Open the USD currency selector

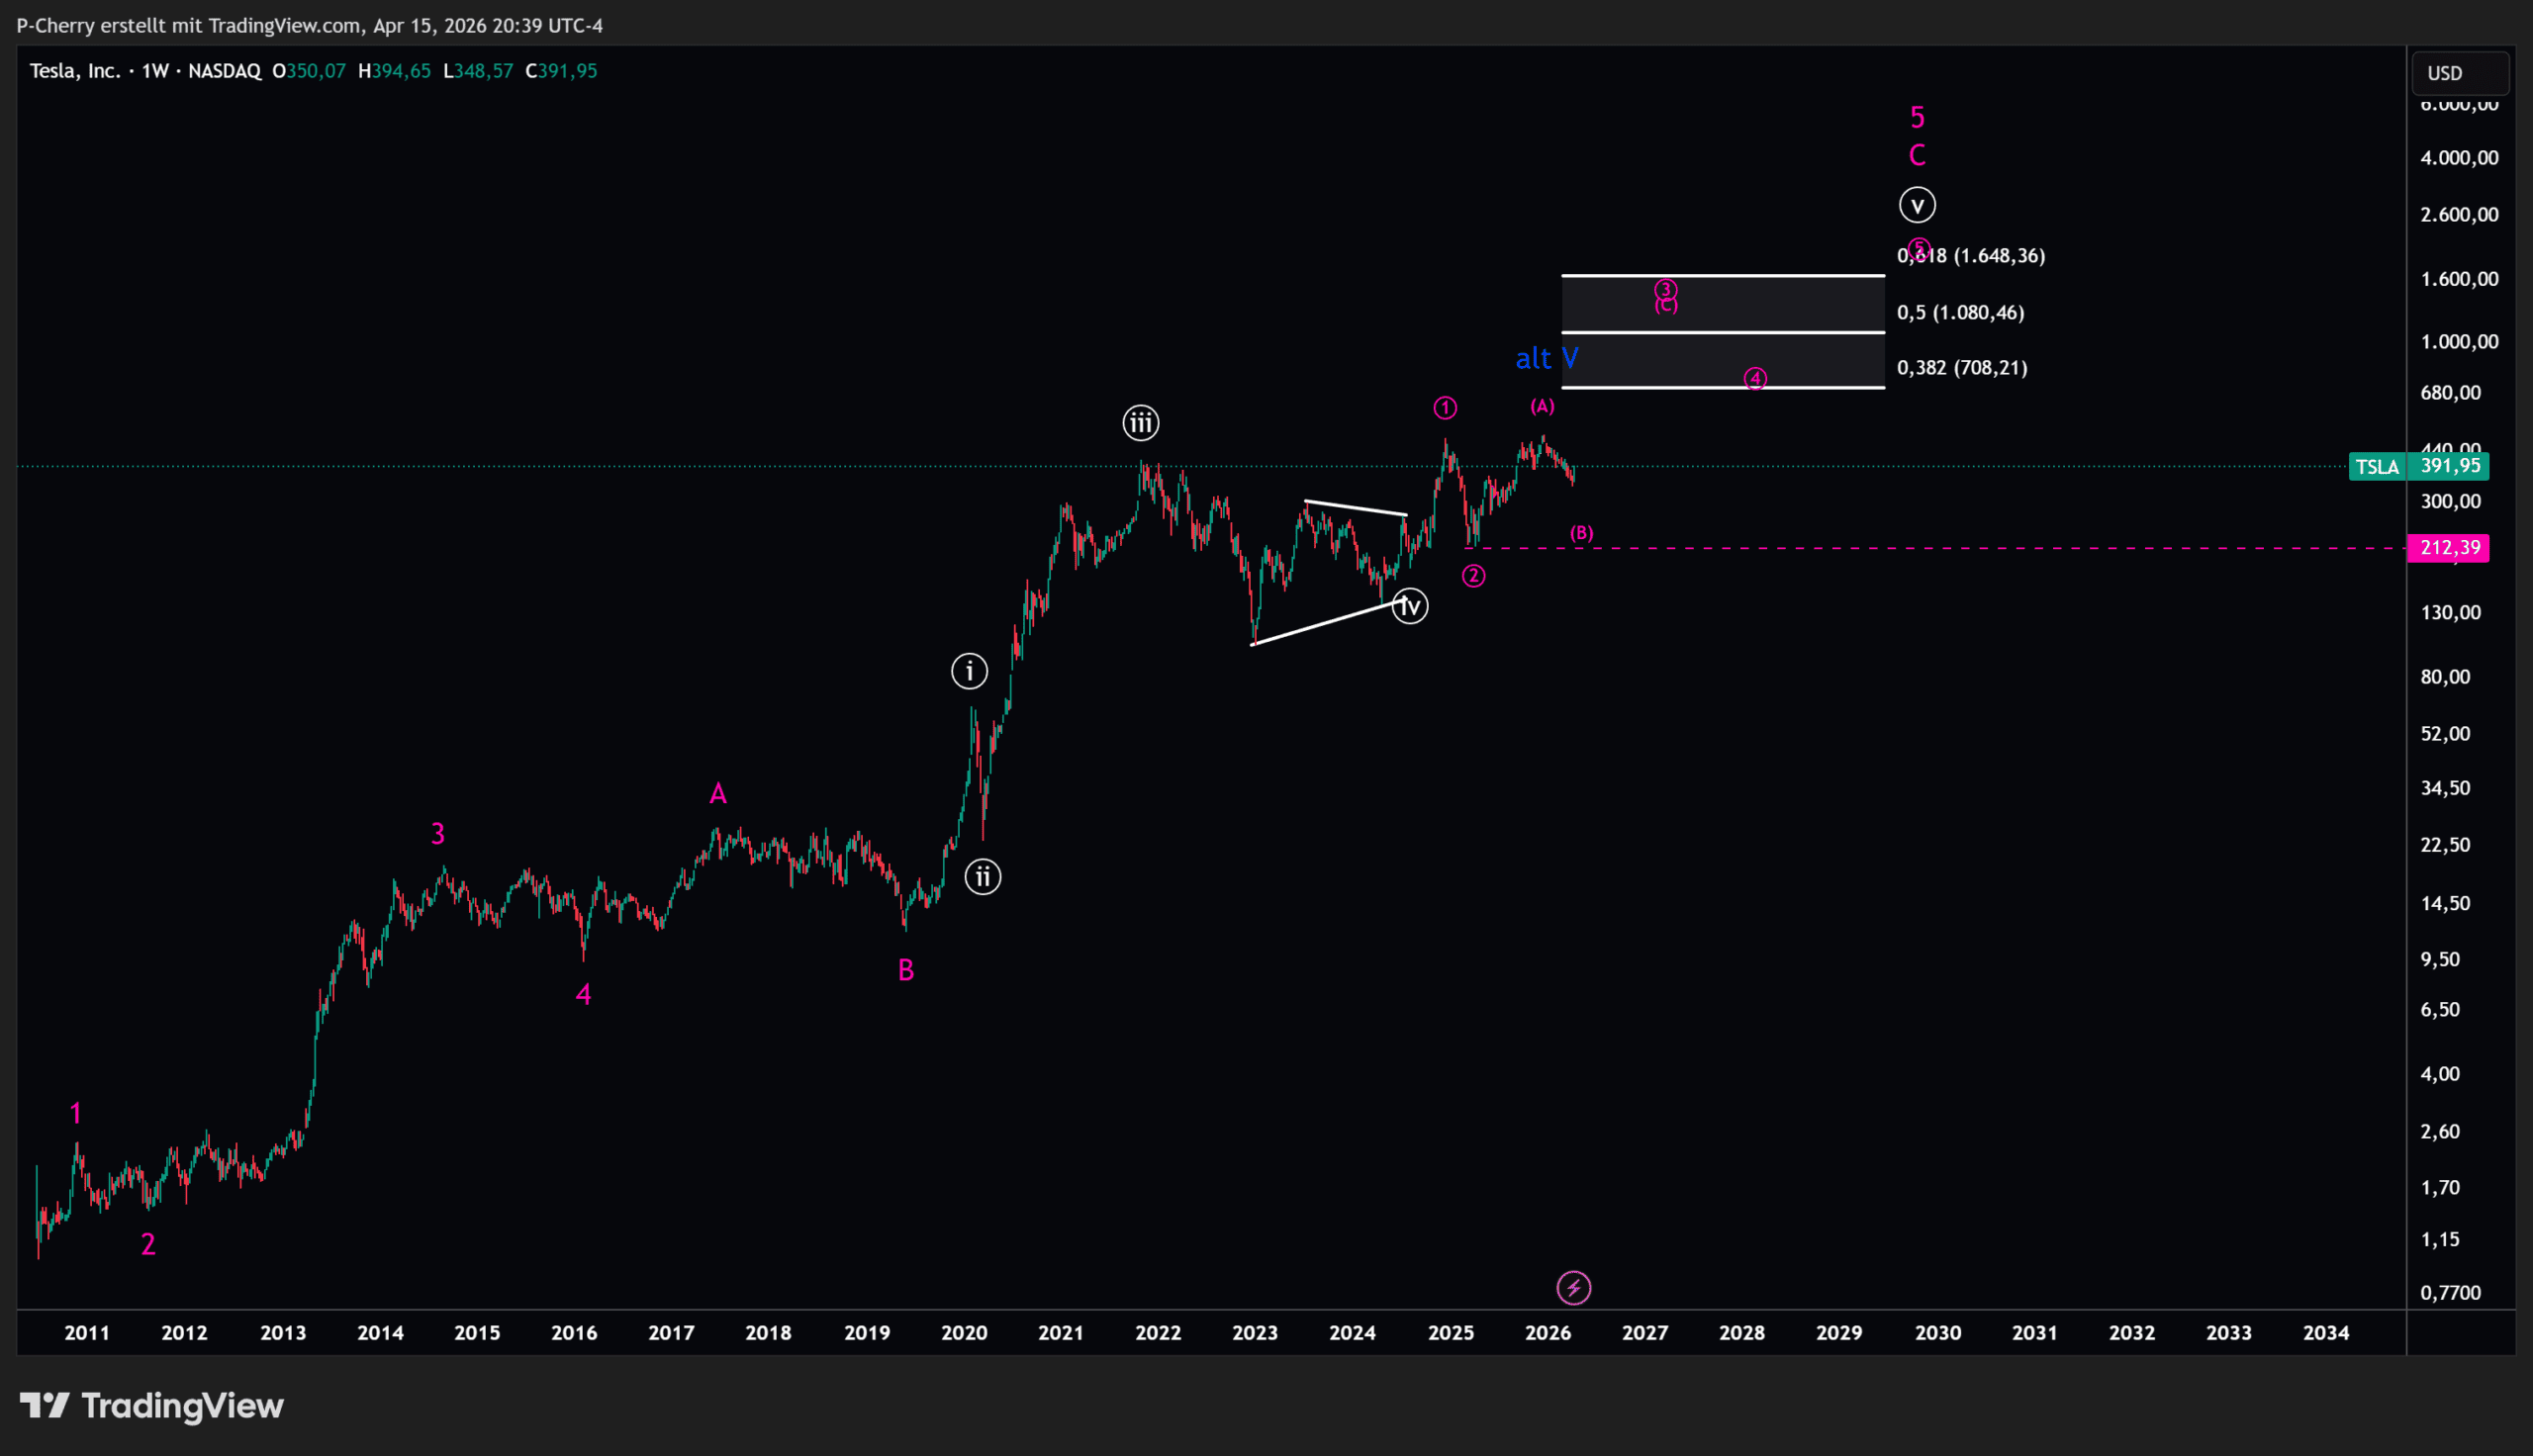pos(2459,73)
